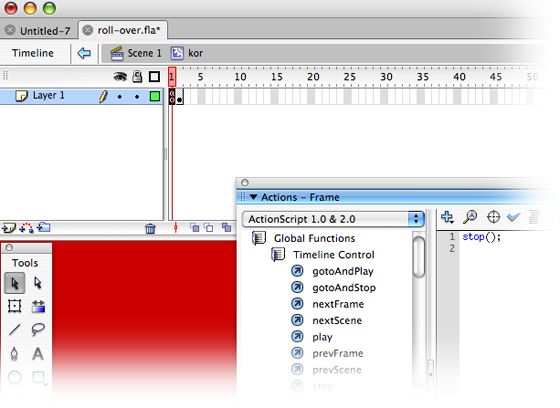The height and width of the screenshot is (408, 560).
Task: Click the Find magnifier icon in Actions
Action: pyautogui.click(x=470, y=217)
